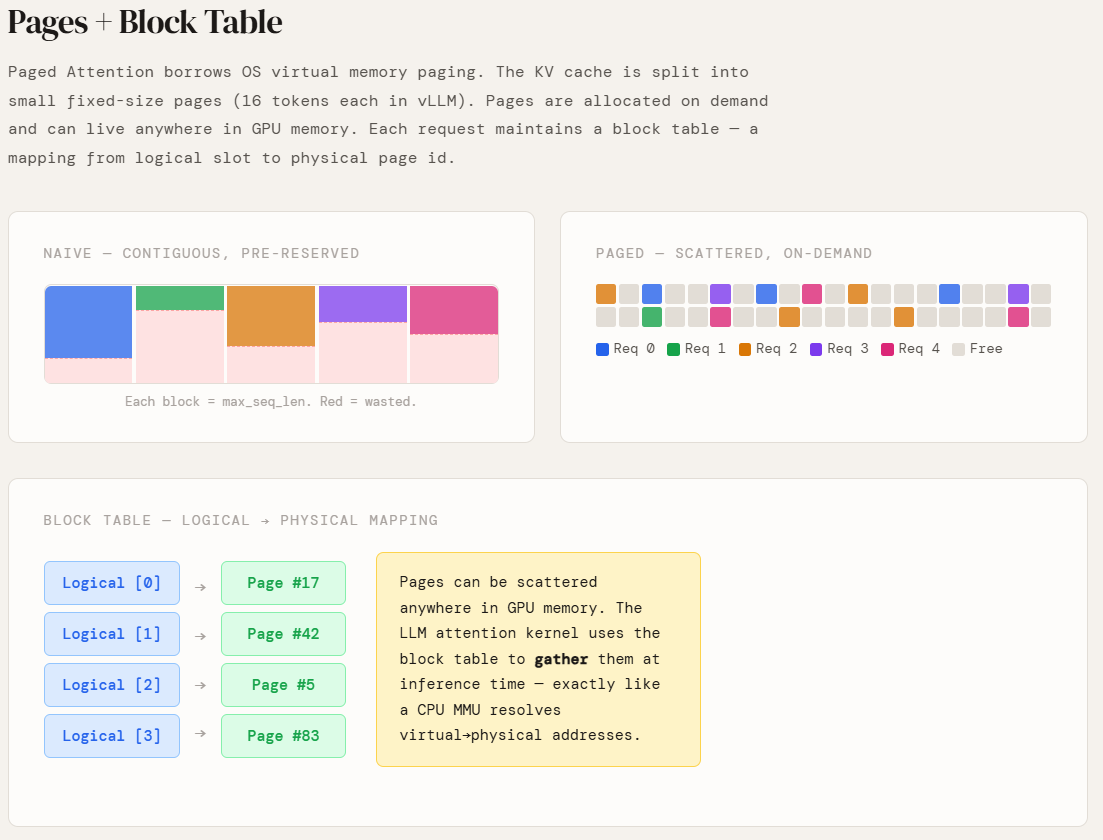Click the Req 1 green legend swatch
Image resolution: width=1103 pixels, height=840 pixels.
673,349
